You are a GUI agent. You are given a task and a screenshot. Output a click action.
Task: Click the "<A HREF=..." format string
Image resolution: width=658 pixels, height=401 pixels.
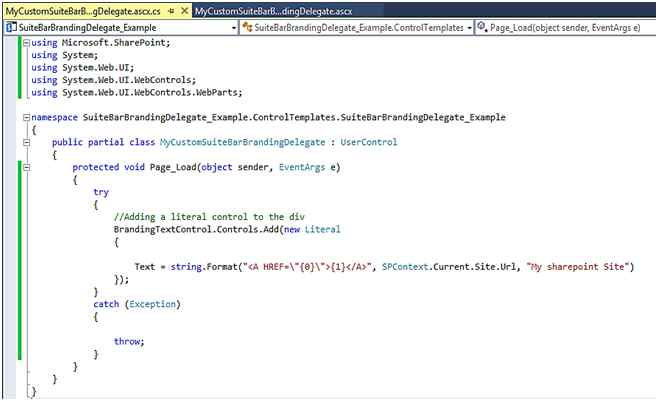307,267
